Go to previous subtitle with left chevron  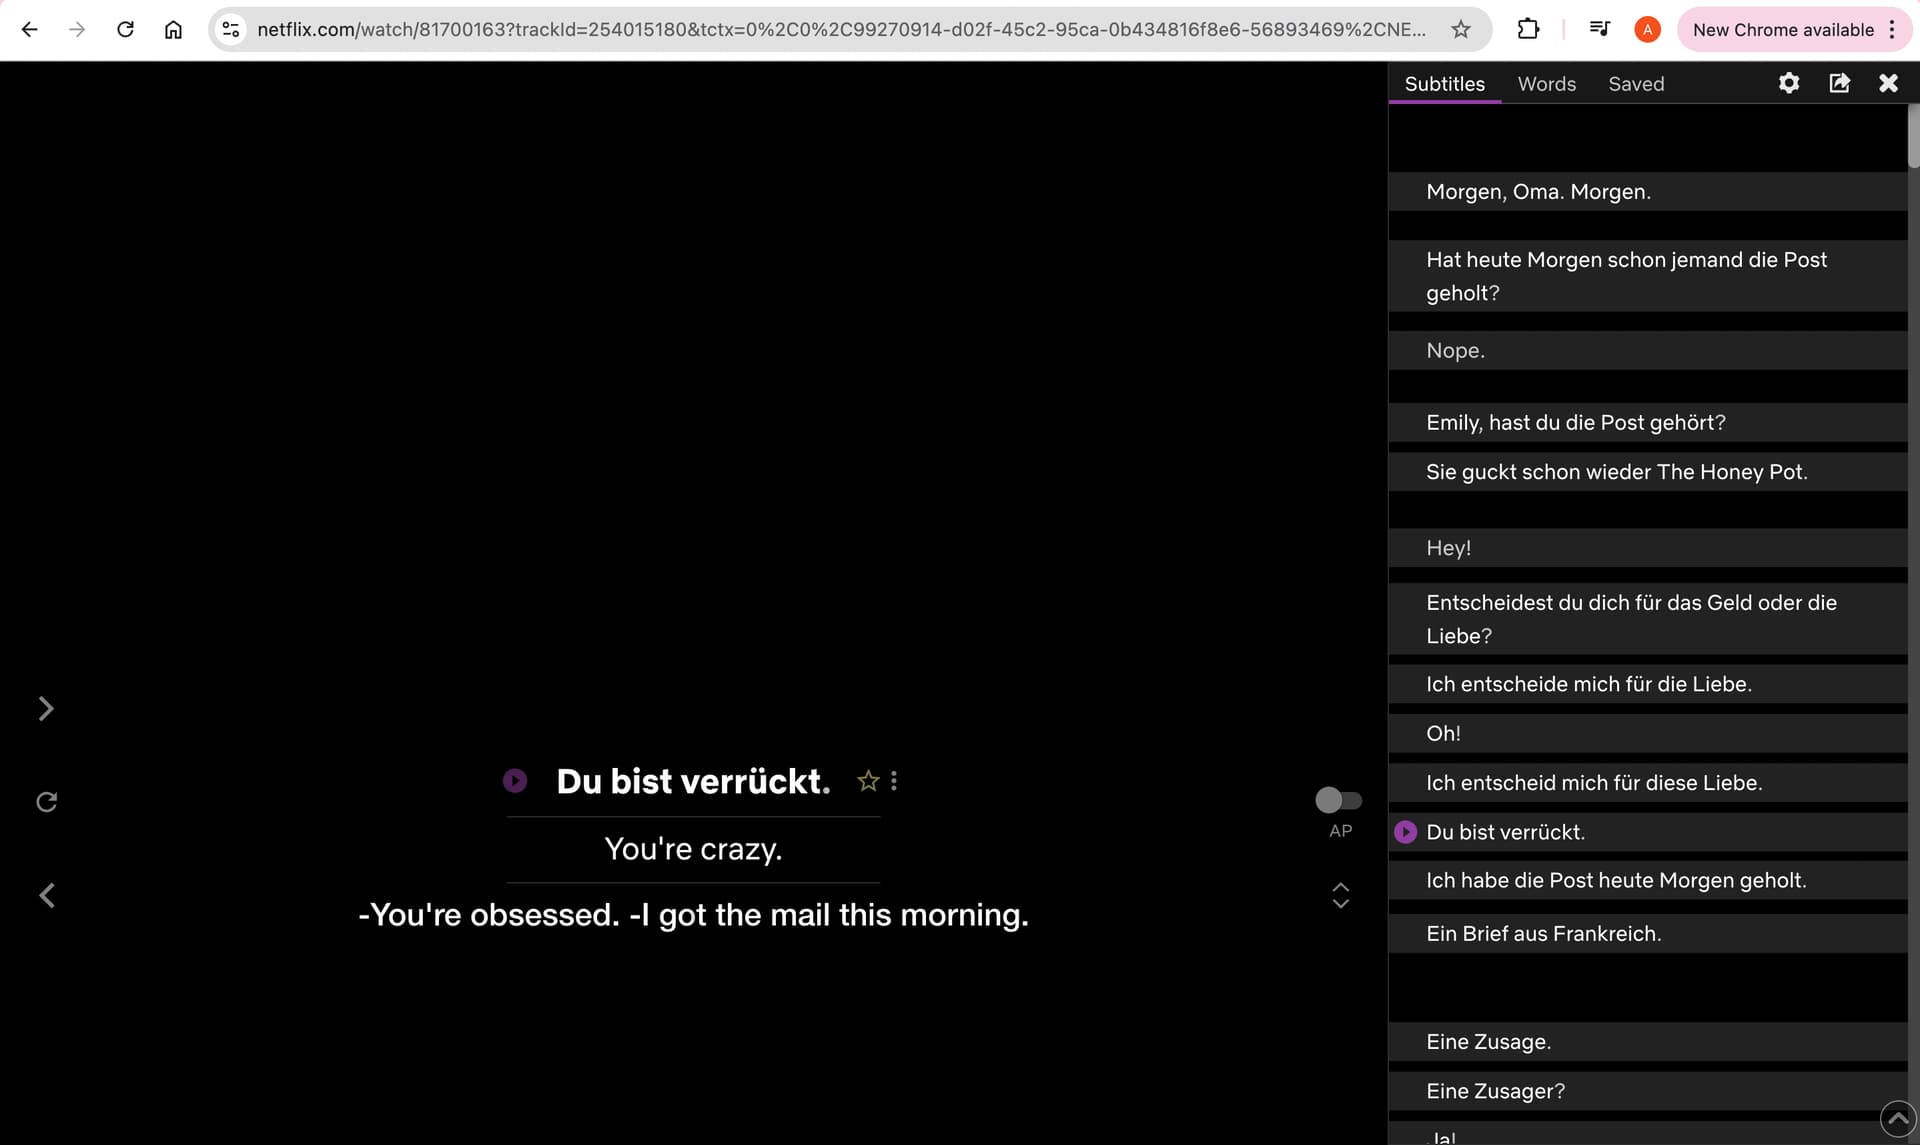point(47,895)
